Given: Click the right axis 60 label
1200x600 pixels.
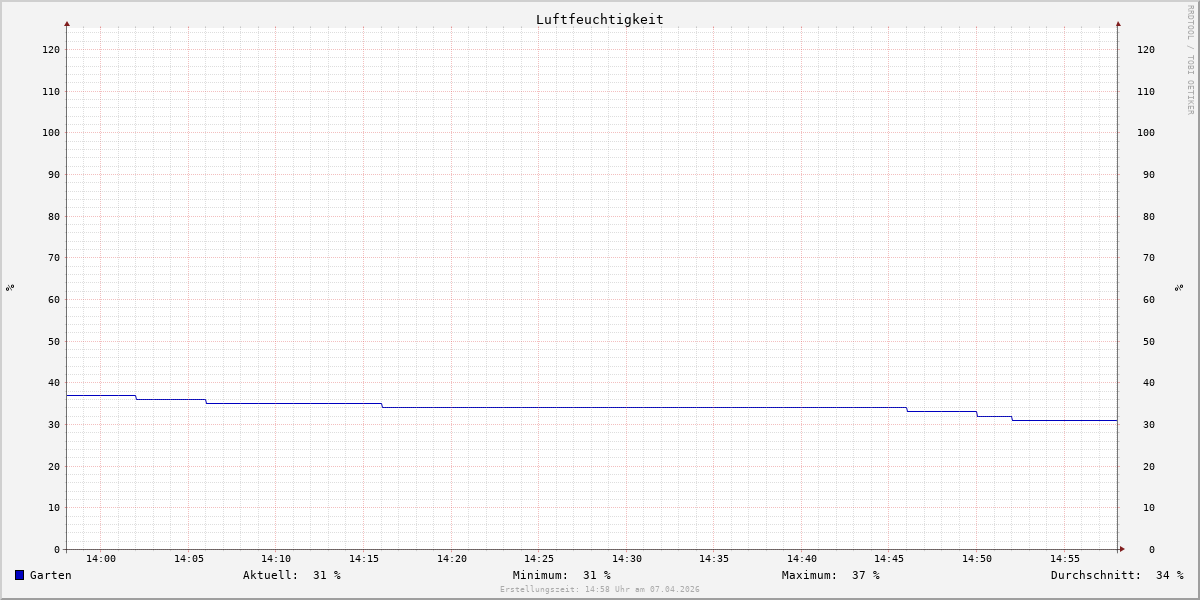Looking at the screenshot, I should pyautogui.click(x=1149, y=300).
